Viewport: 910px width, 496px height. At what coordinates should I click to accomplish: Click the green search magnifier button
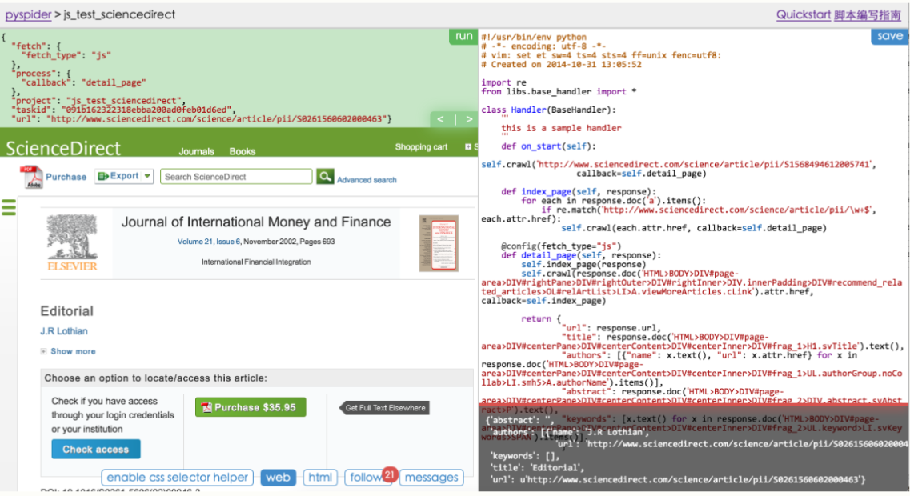point(325,176)
